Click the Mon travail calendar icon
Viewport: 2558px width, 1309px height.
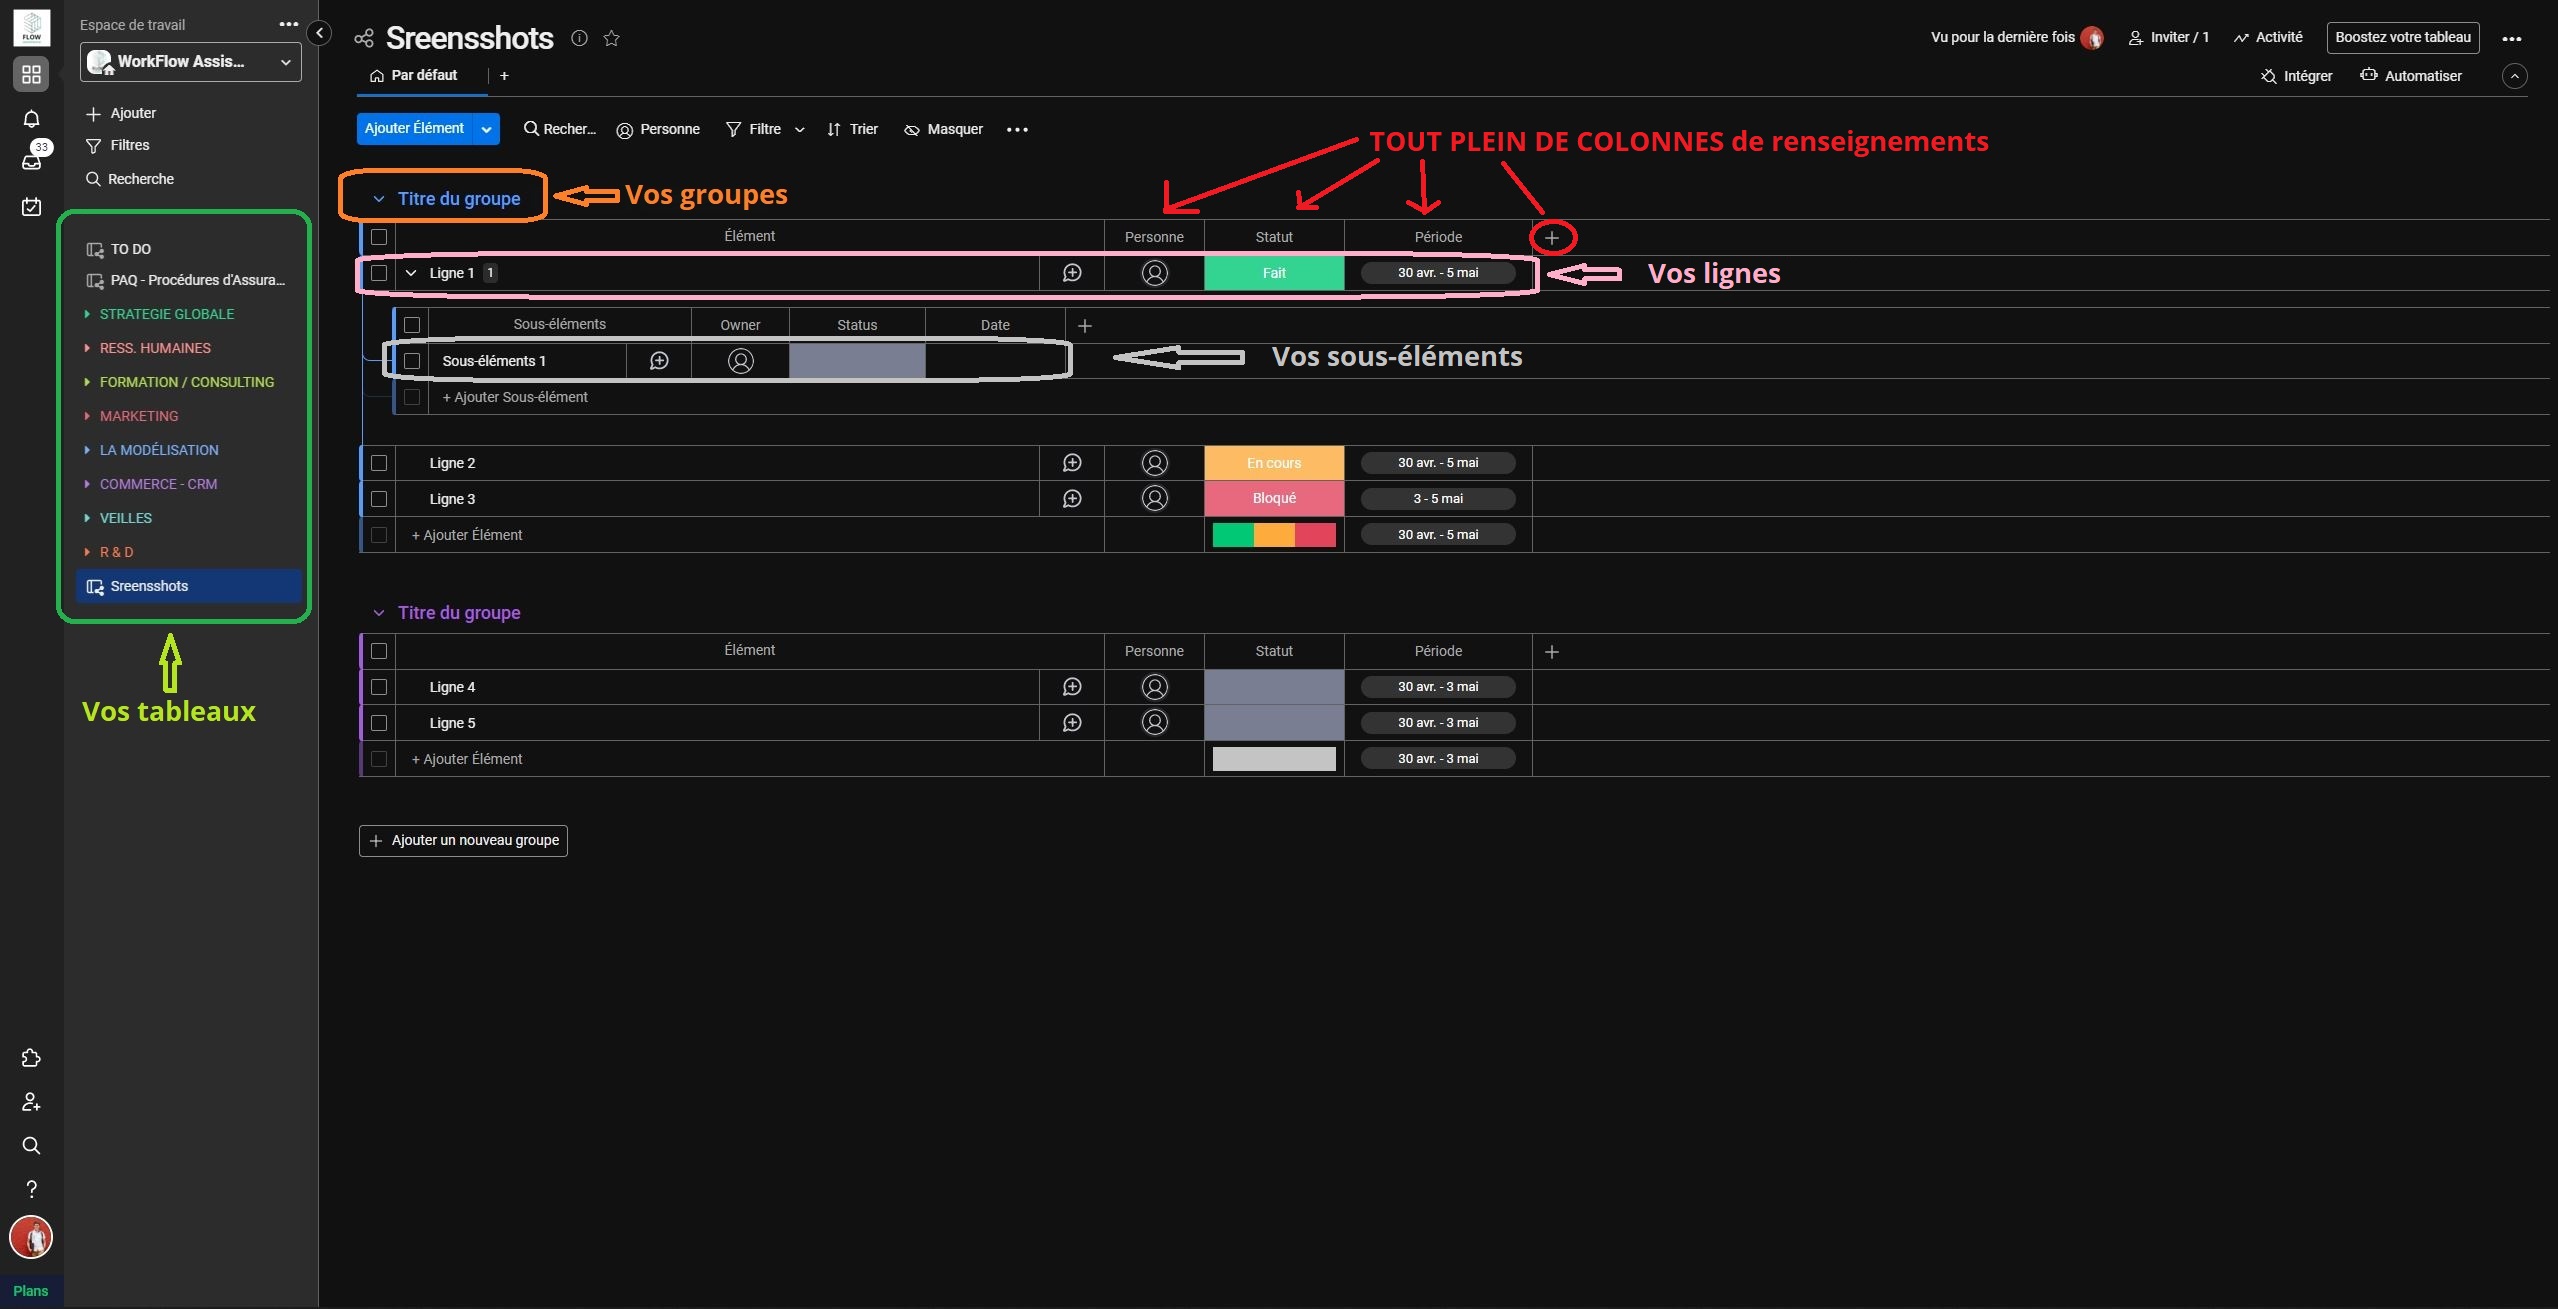pos(32,207)
